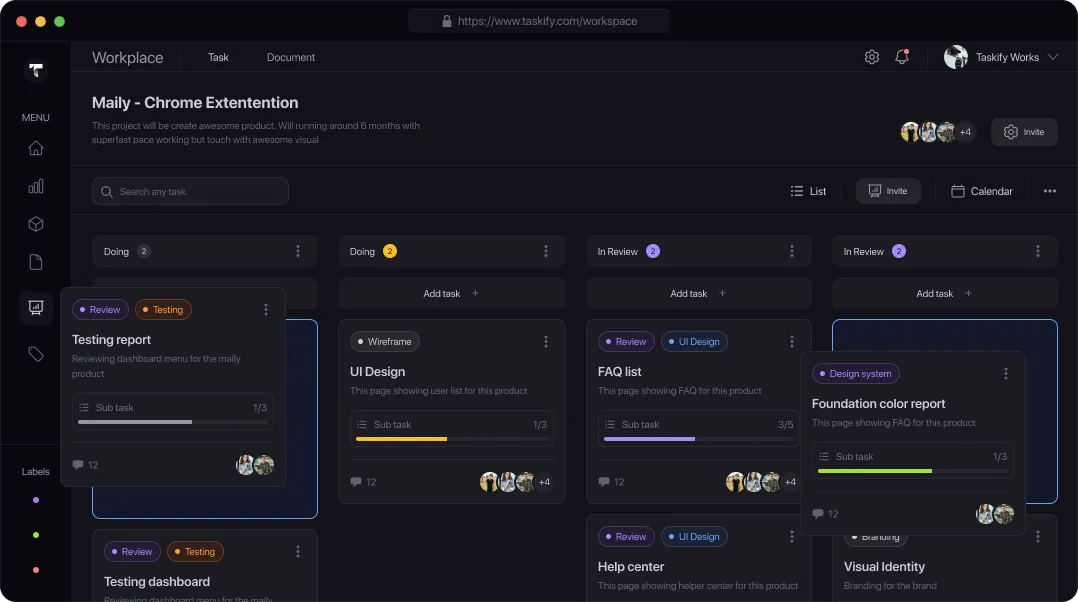Screen dimensions: 1078x602
Task: Open the tag icon in sidebar
Action: [x=36, y=354]
